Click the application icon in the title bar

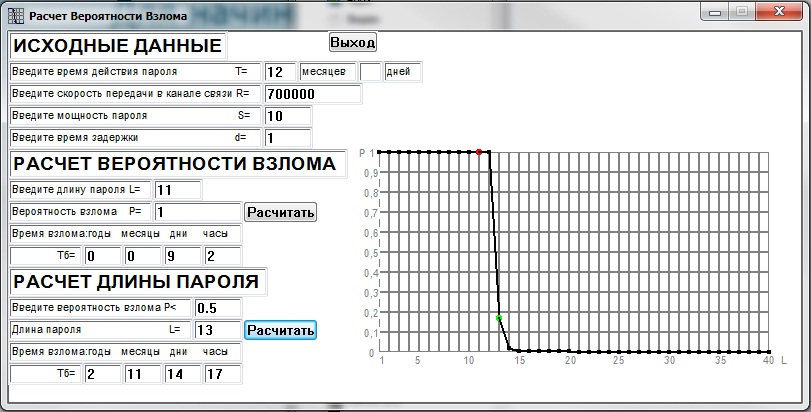15,15
